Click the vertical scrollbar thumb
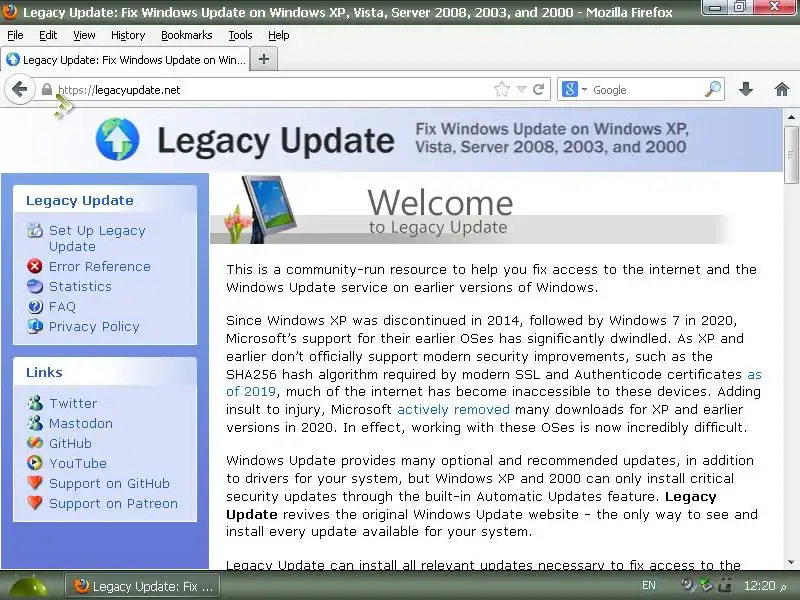800x600 pixels. coord(791,154)
